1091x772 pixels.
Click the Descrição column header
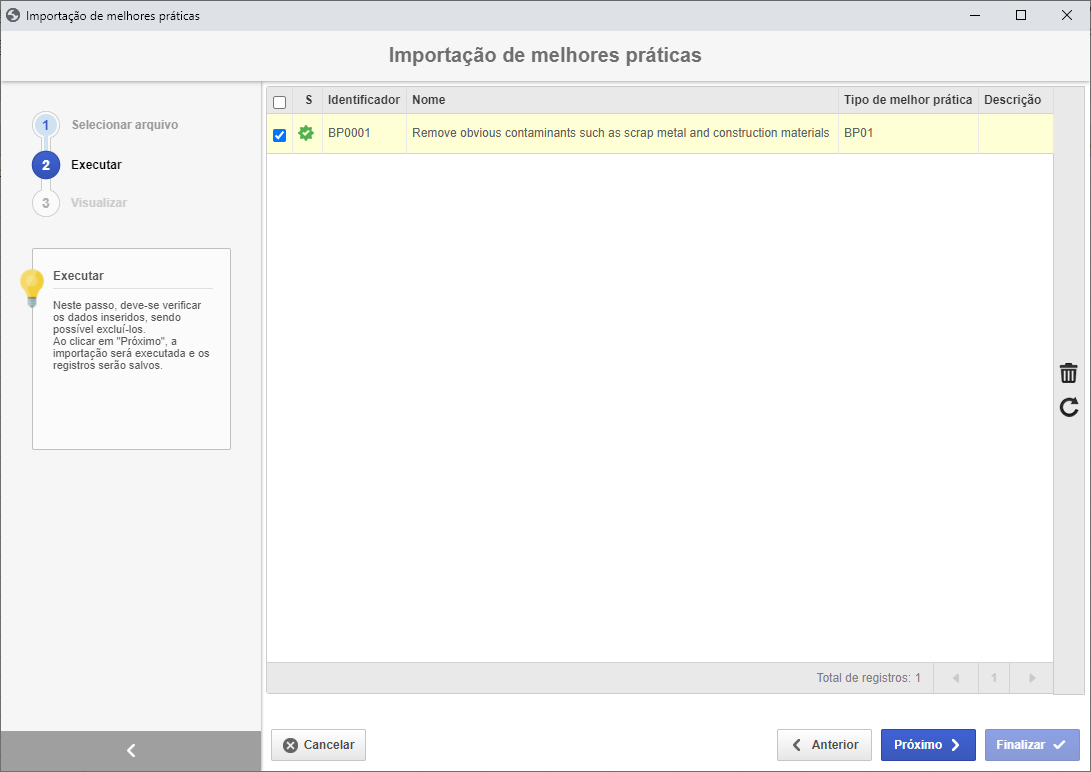click(x=1015, y=100)
